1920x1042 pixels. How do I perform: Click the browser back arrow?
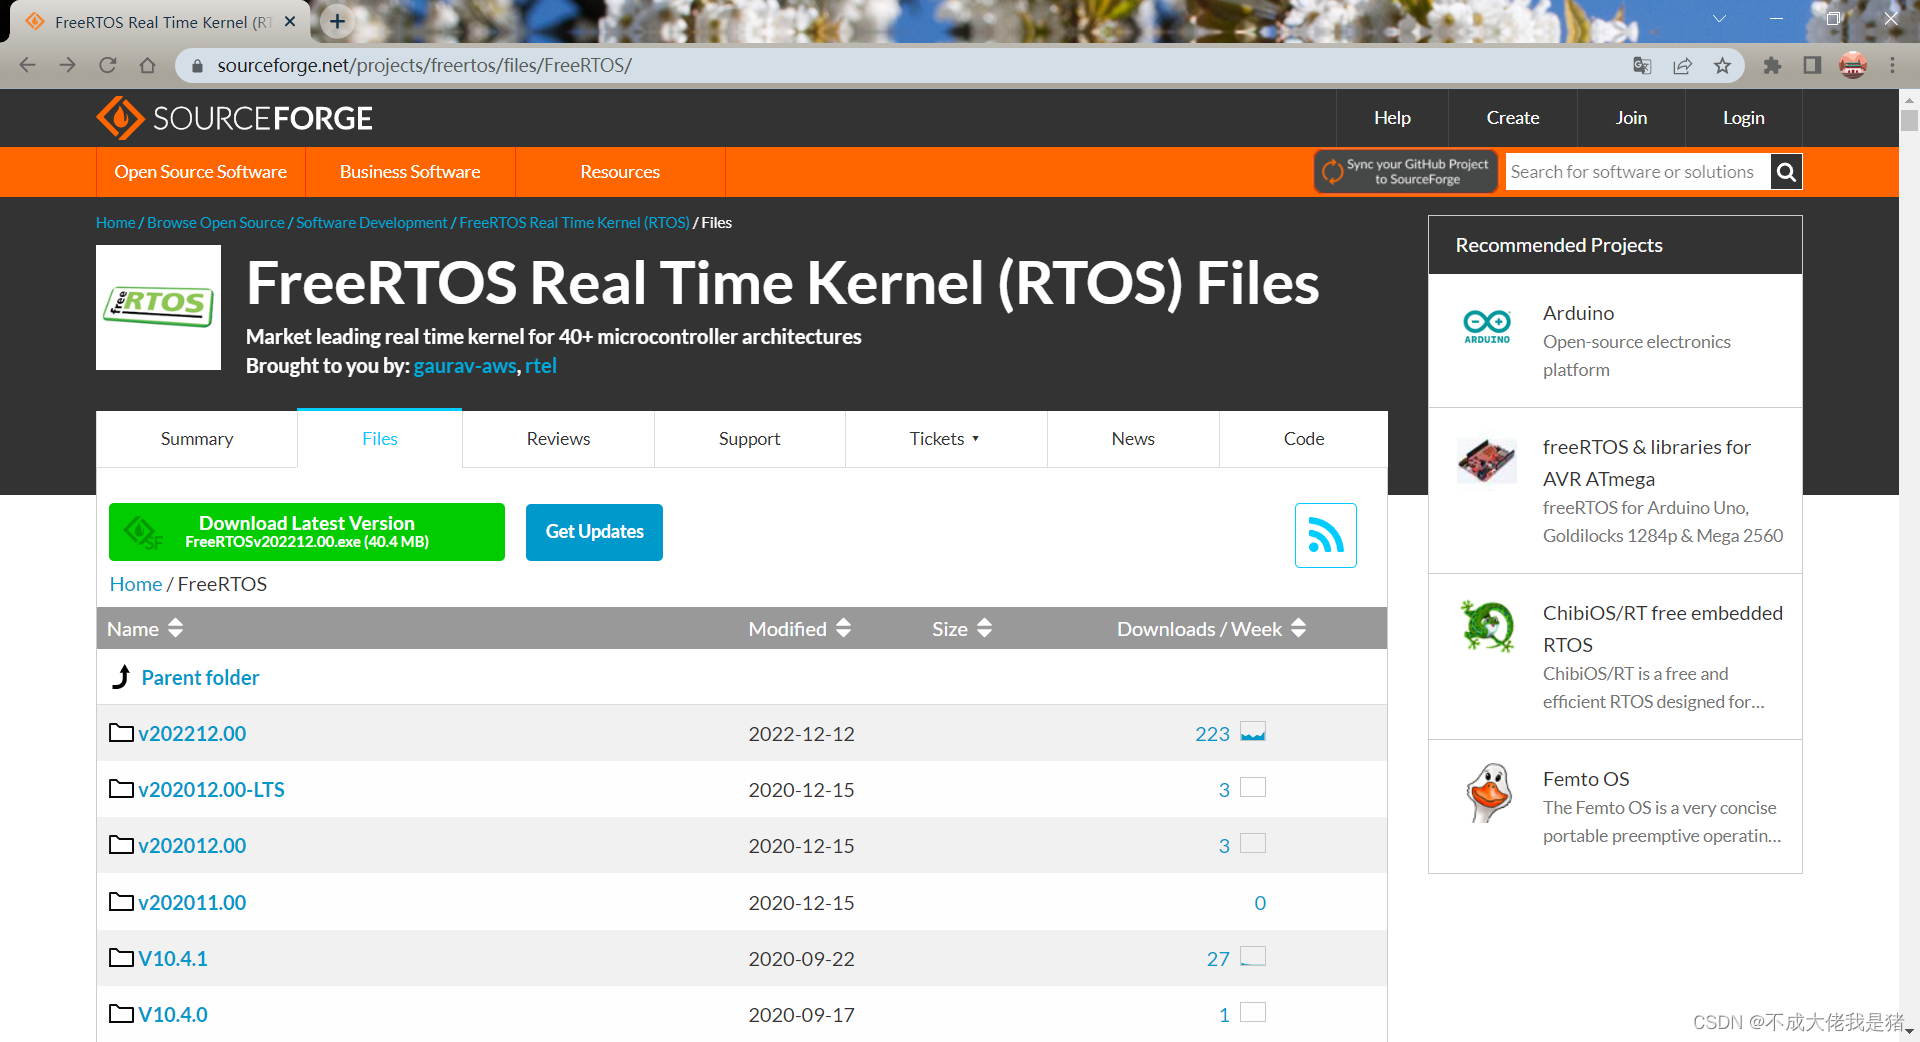click(x=27, y=65)
